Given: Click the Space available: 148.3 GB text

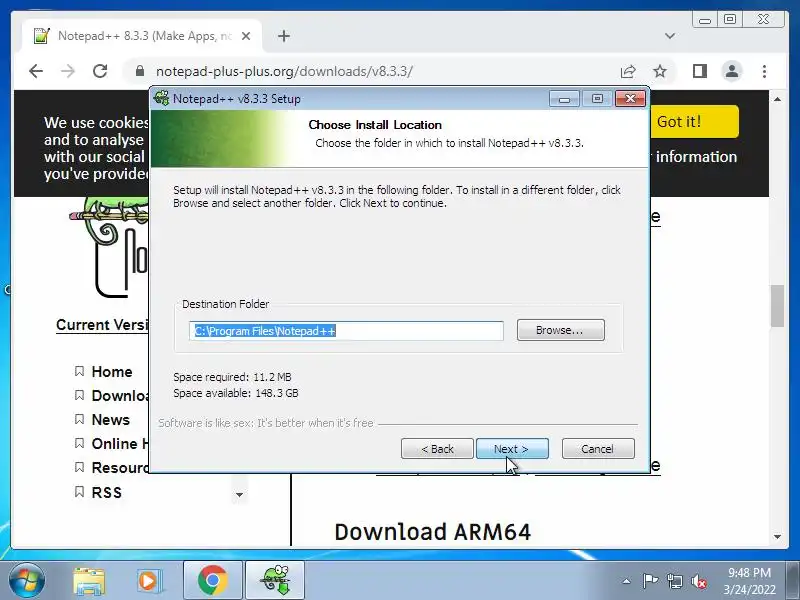Looking at the screenshot, I should [236, 393].
